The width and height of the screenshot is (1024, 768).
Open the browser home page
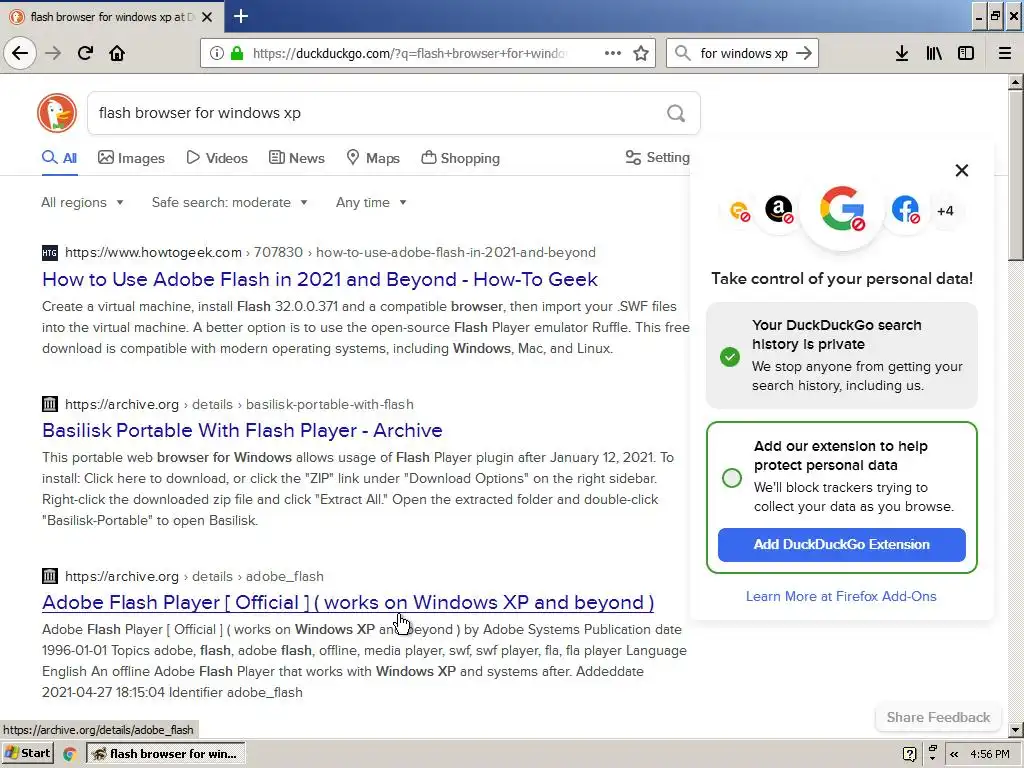click(117, 53)
